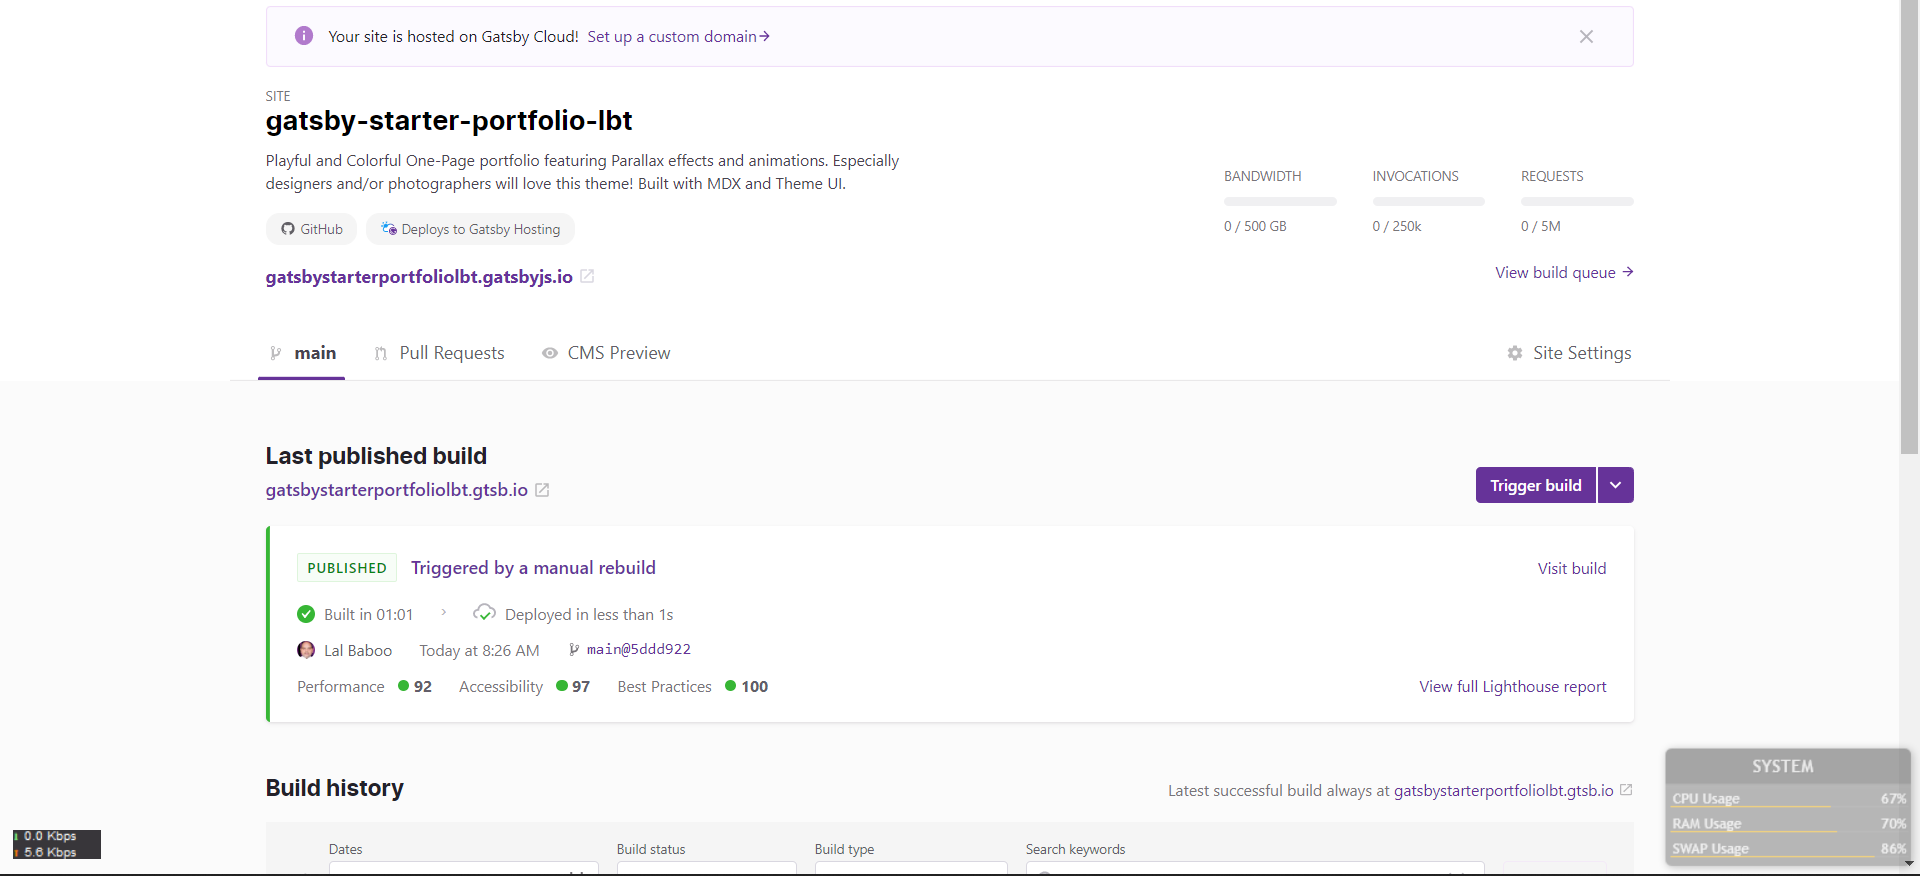Click the gear icon beside Site Settings
1920x876 pixels.
pyautogui.click(x=1515, y=353)
